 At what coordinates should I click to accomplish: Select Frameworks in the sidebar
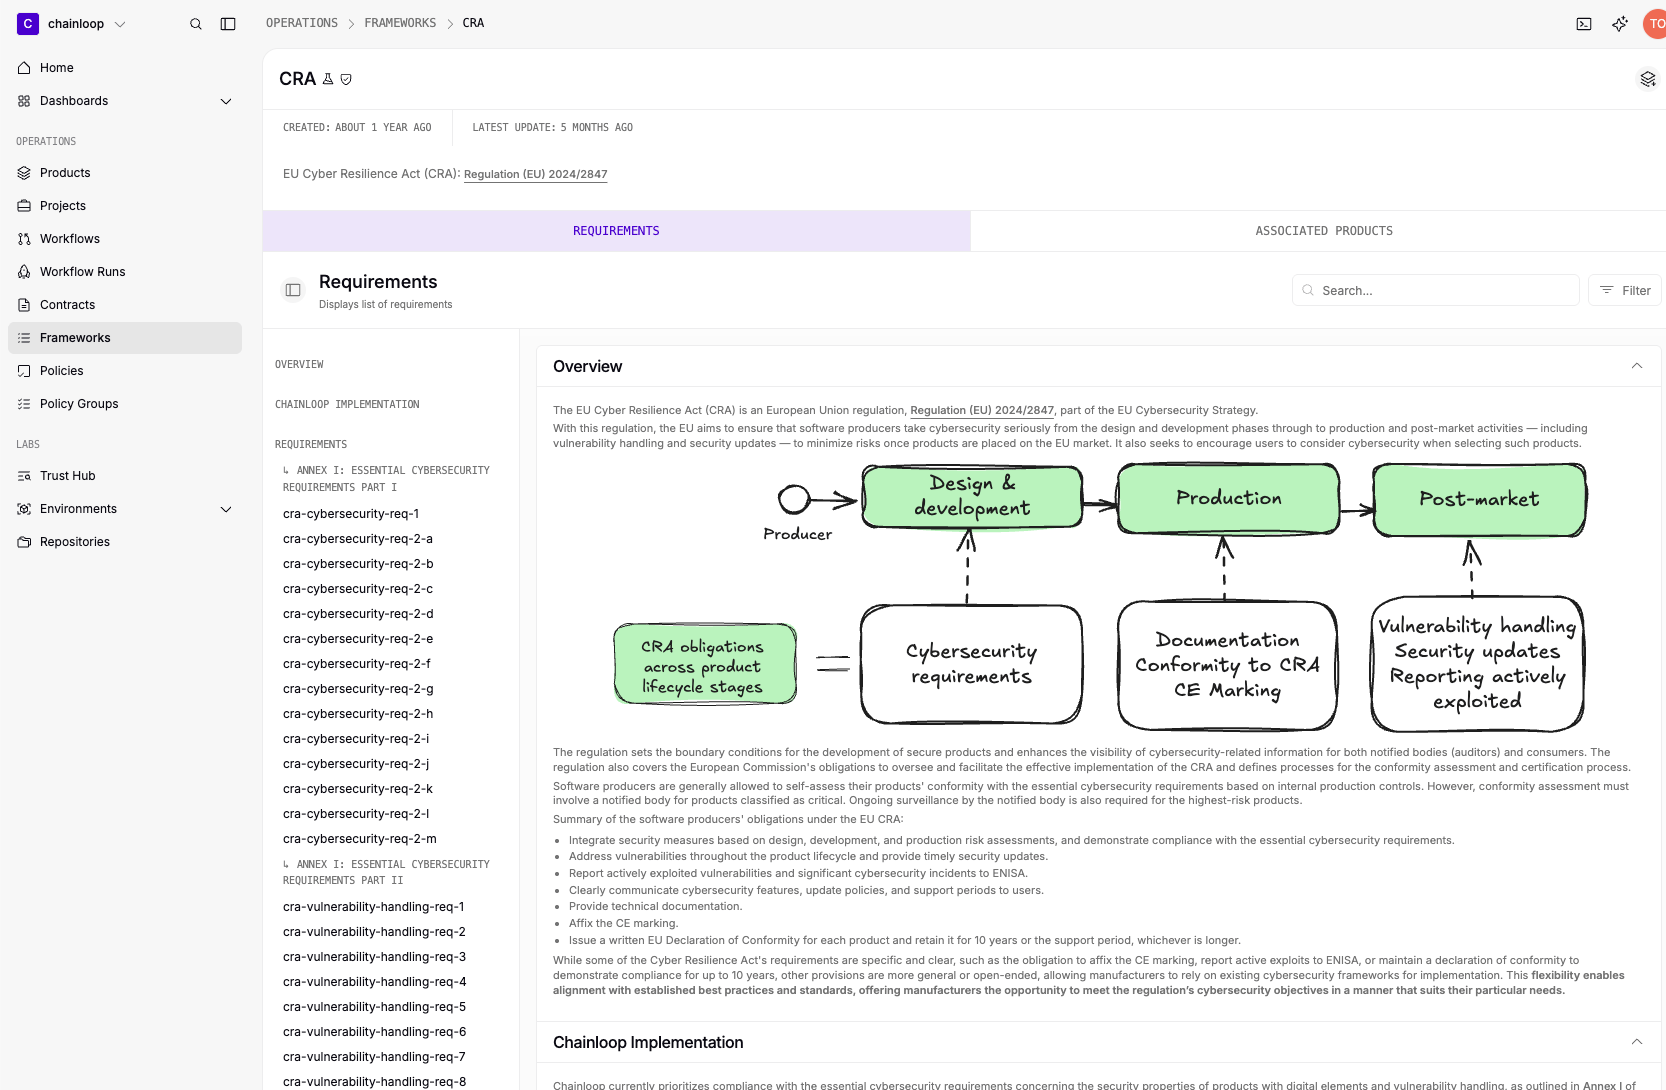point(125,338)
